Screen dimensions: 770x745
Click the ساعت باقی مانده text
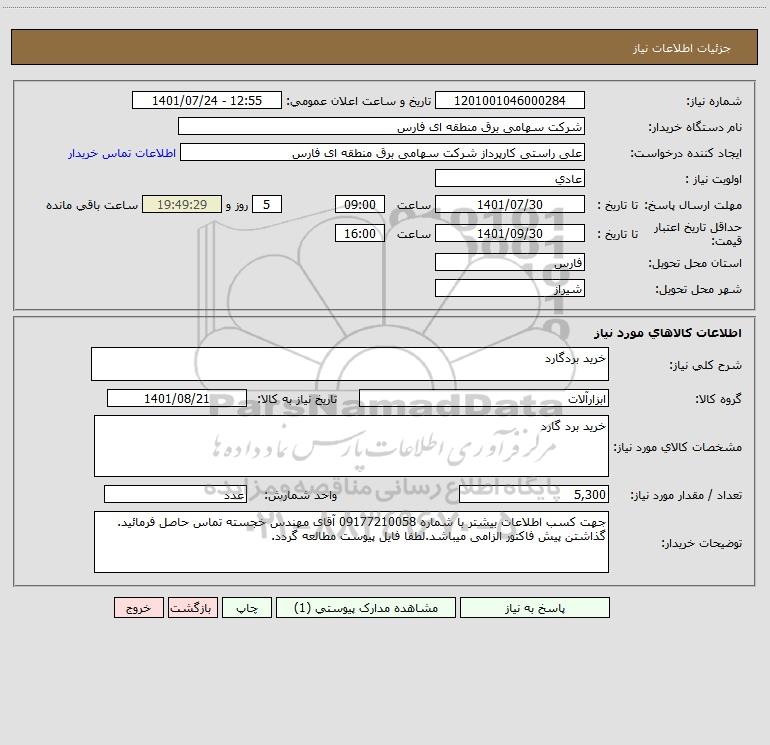(x=92, y=205)
